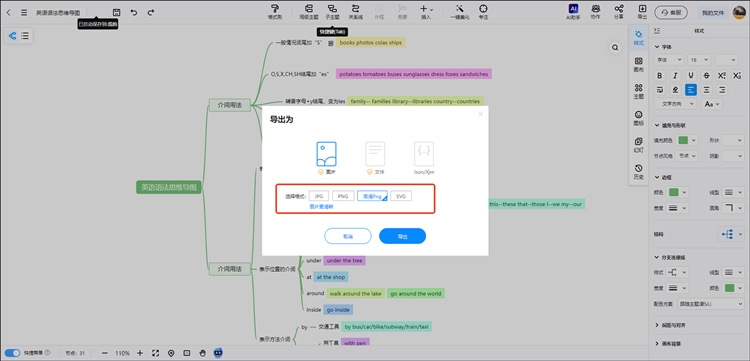Select center text alignment
Screen dimensions: 750x361
point(706,89)
